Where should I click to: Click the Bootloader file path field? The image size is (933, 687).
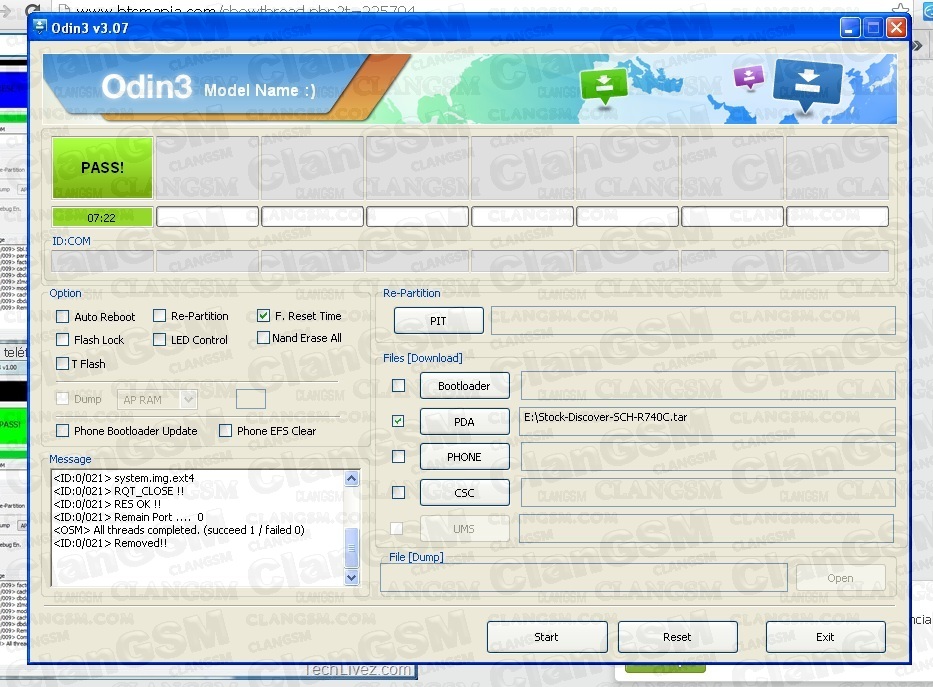coord(708,385)
